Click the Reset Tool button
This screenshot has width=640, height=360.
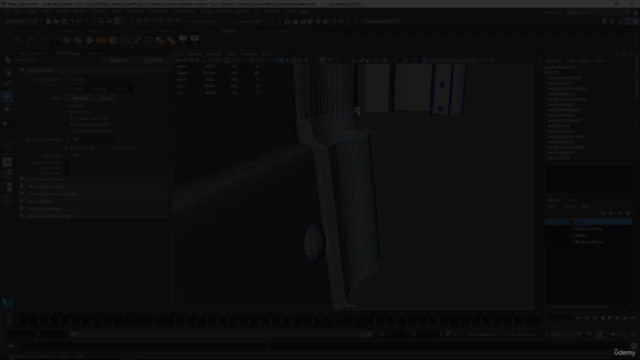pos(119,60)
